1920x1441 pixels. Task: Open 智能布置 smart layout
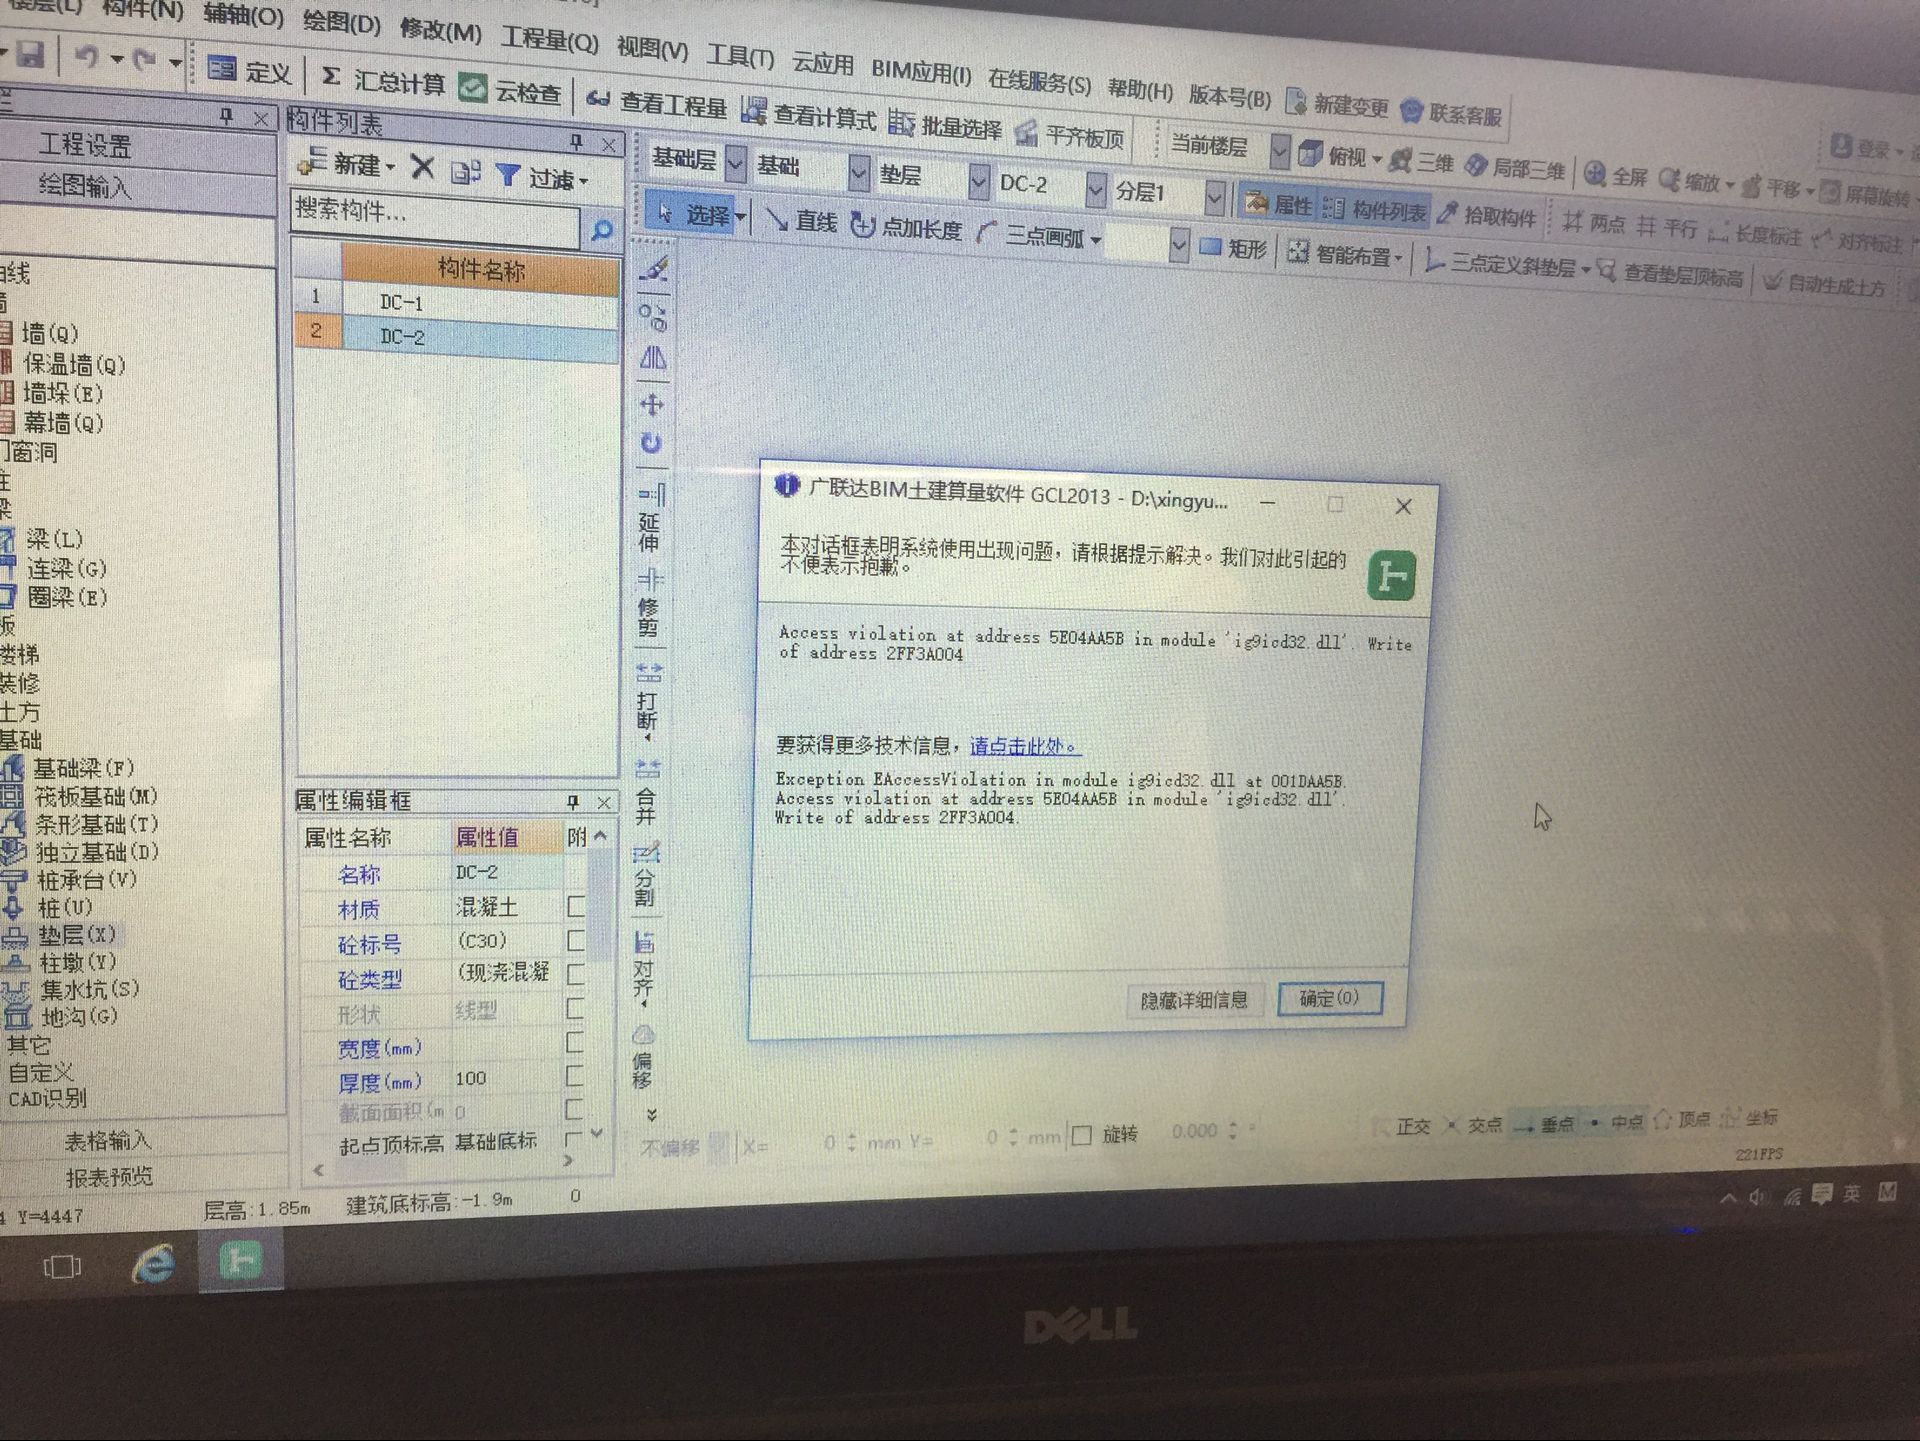1344,254
